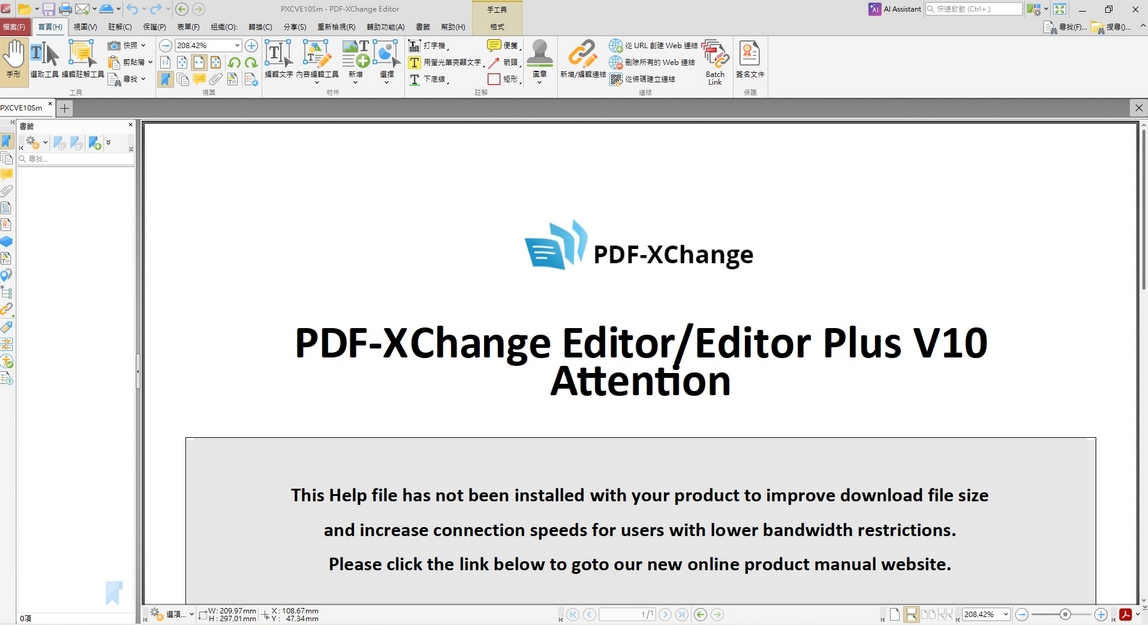
Task: Open Layers pane from left sidebar
Action: coord(7,242)
